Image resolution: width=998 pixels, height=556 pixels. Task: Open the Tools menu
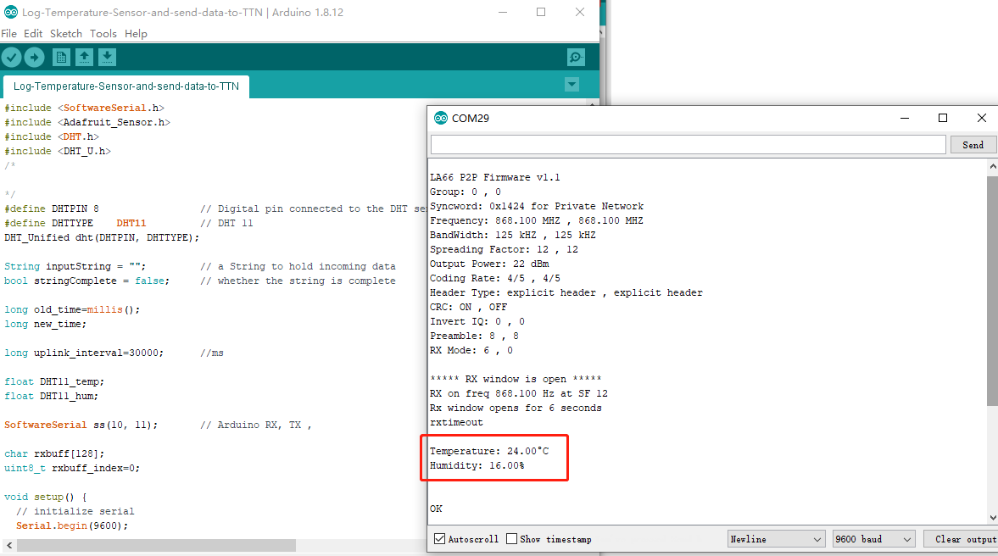coord(103,34)
